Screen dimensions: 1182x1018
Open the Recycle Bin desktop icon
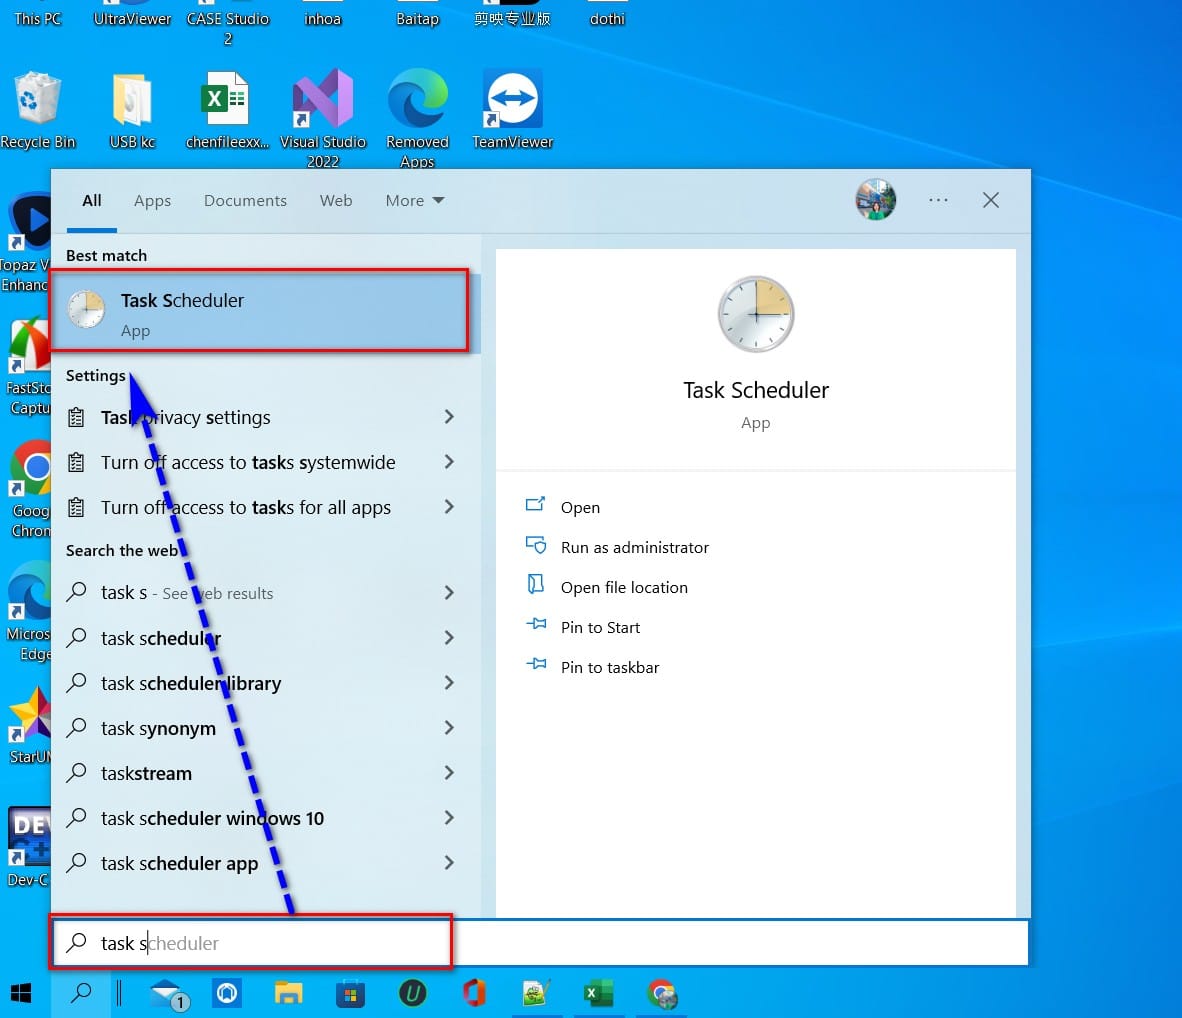[x=37, y=110]
